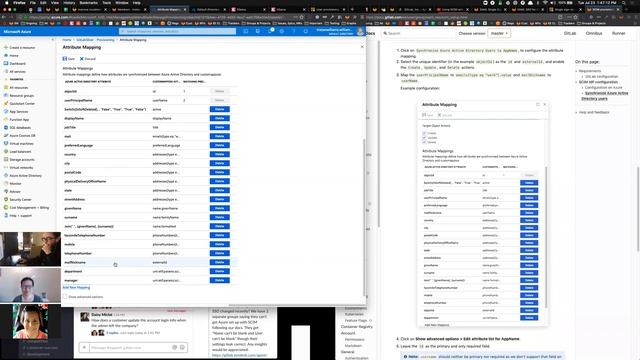Open the Storage accounts icon in sidebar
Image resolution: width=640 pixels, height=360 pixels.
6,160
